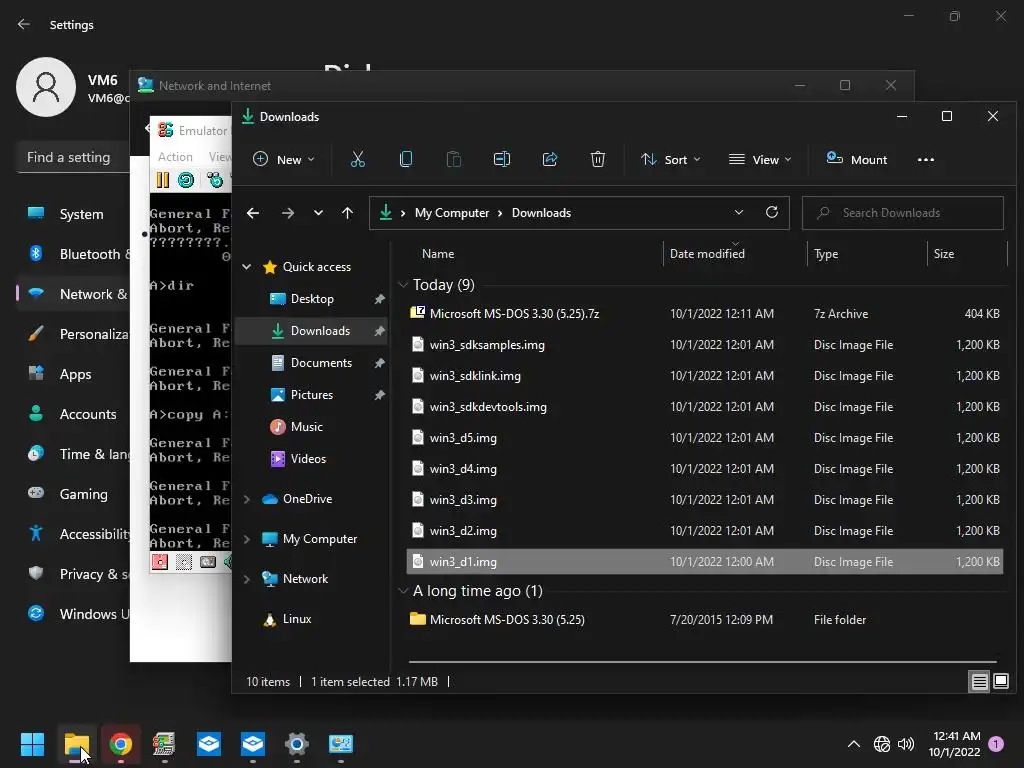
Task: Click the green reset icon in Emulator
Action: pos(186,180)
